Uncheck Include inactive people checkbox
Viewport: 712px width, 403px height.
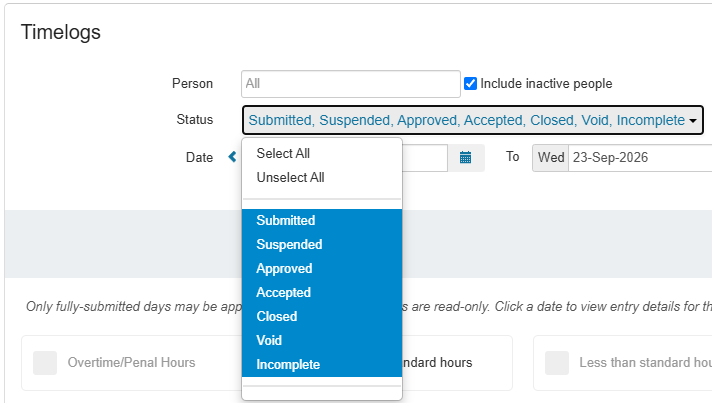(x=470, y=84)
